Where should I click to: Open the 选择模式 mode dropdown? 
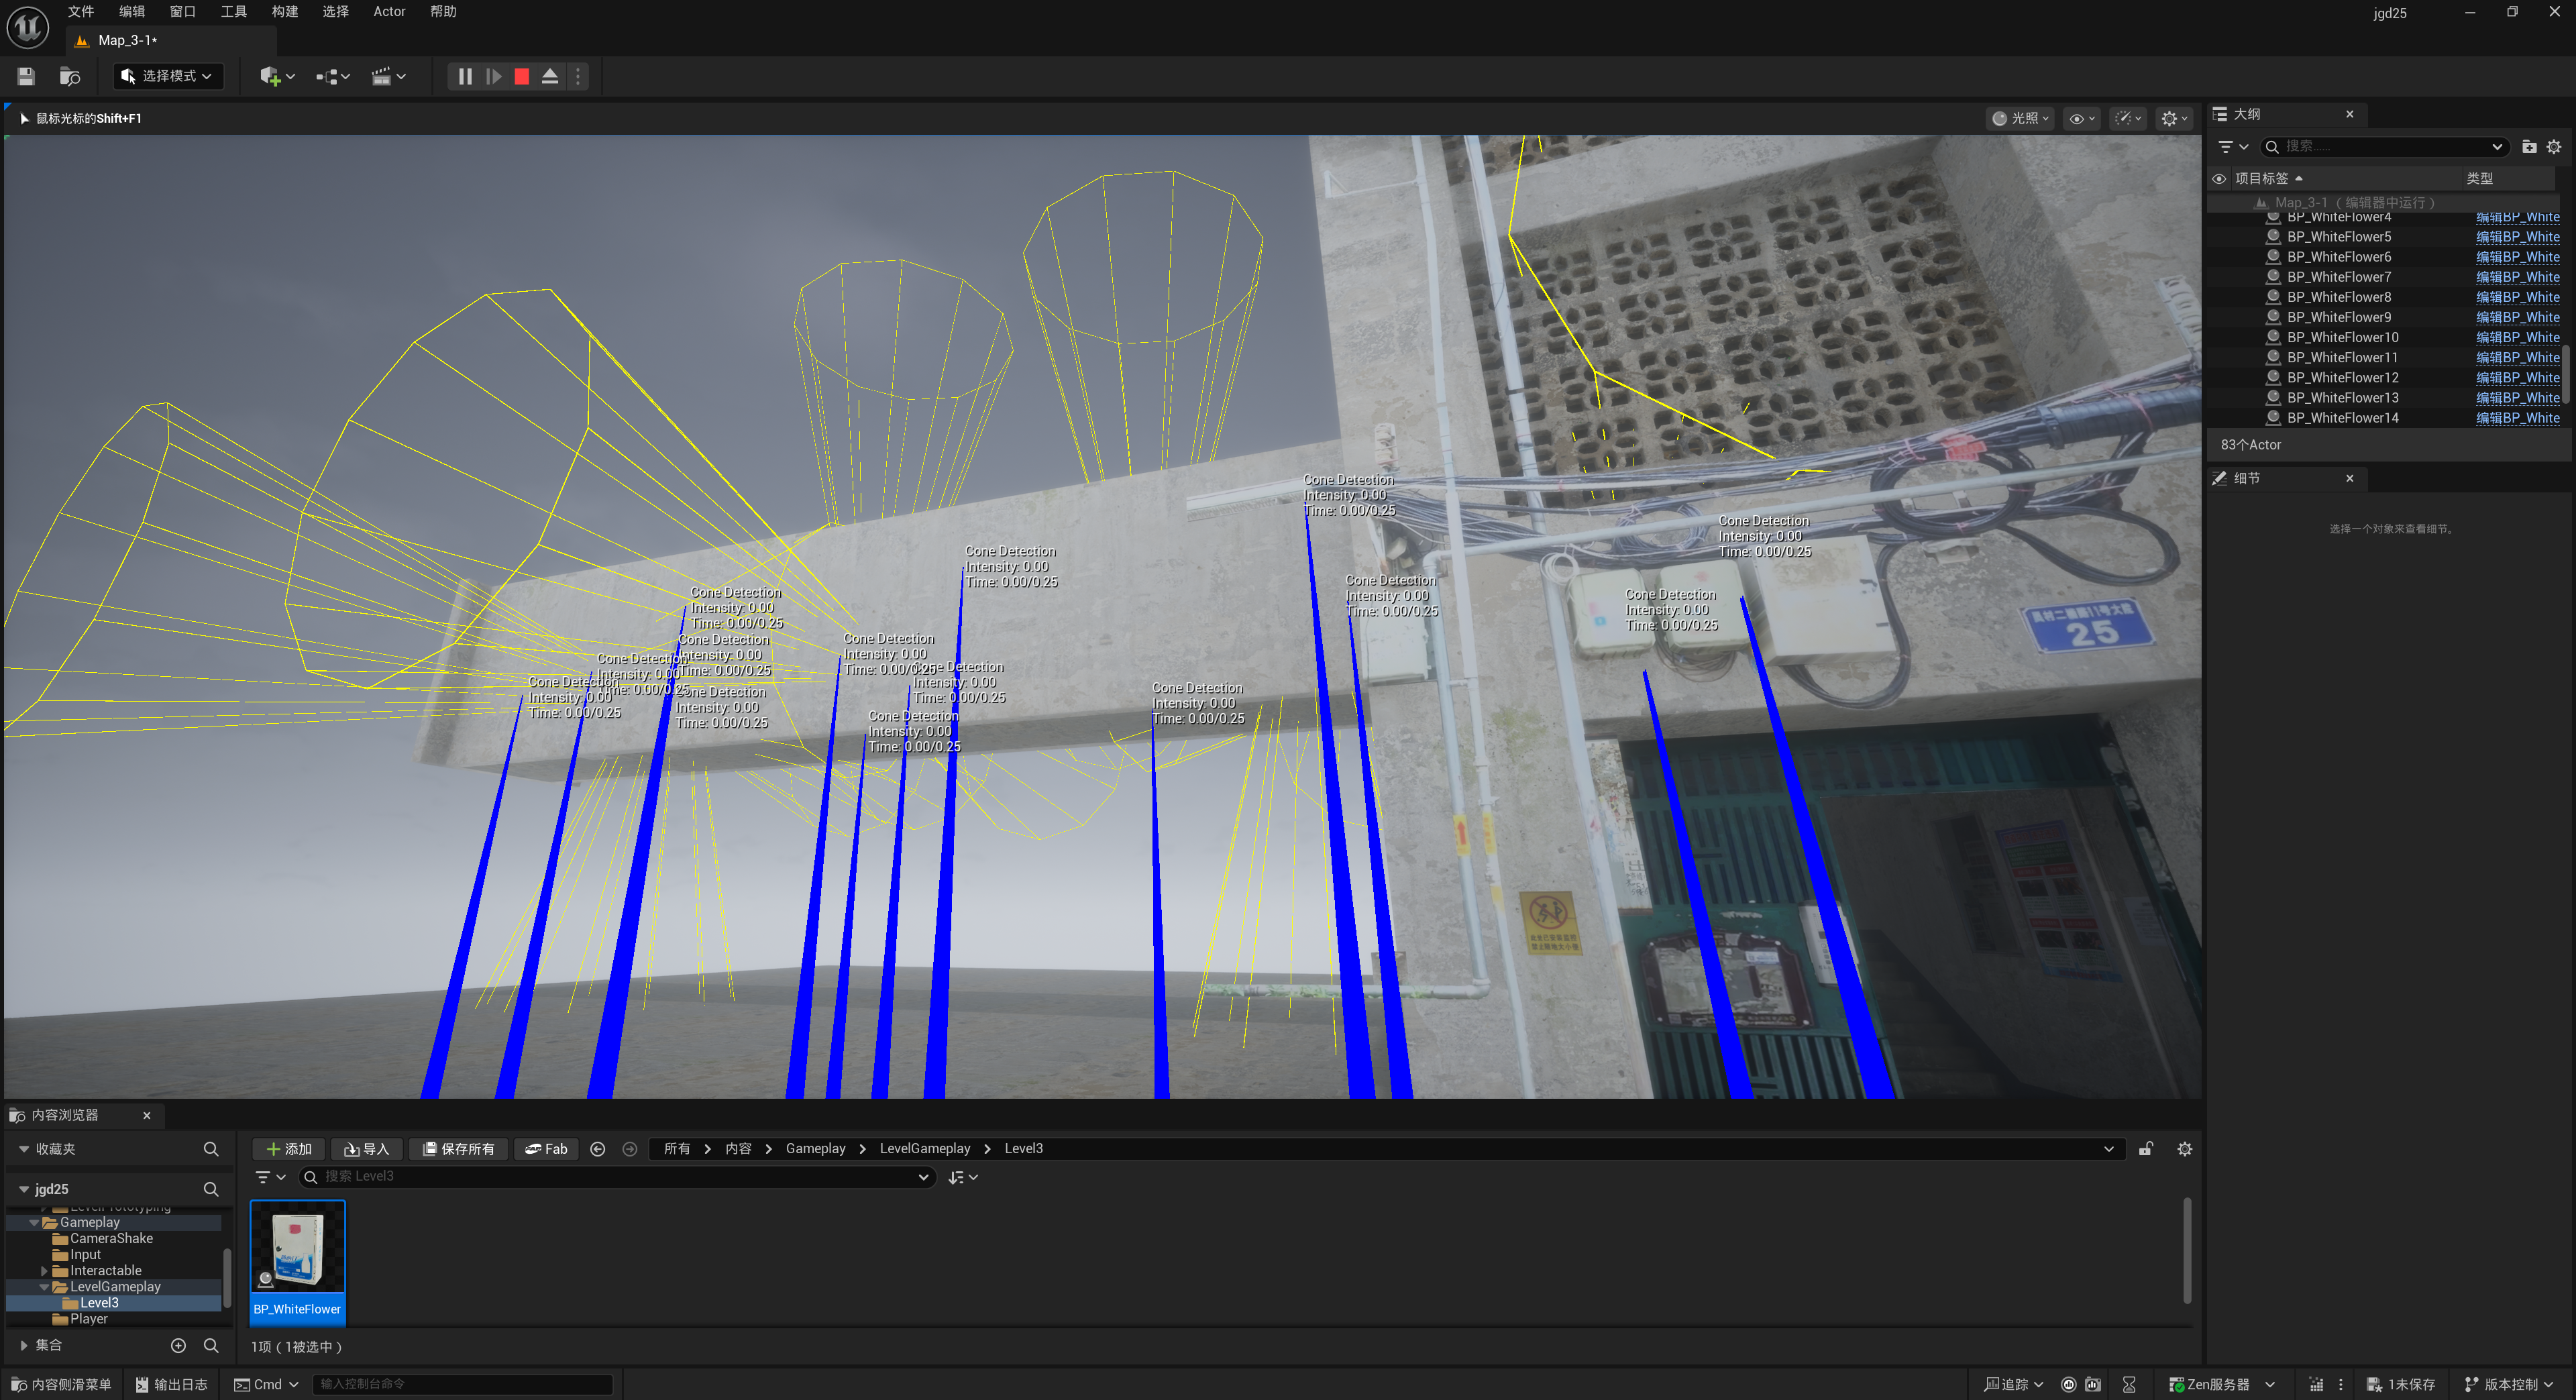point(168,76)
